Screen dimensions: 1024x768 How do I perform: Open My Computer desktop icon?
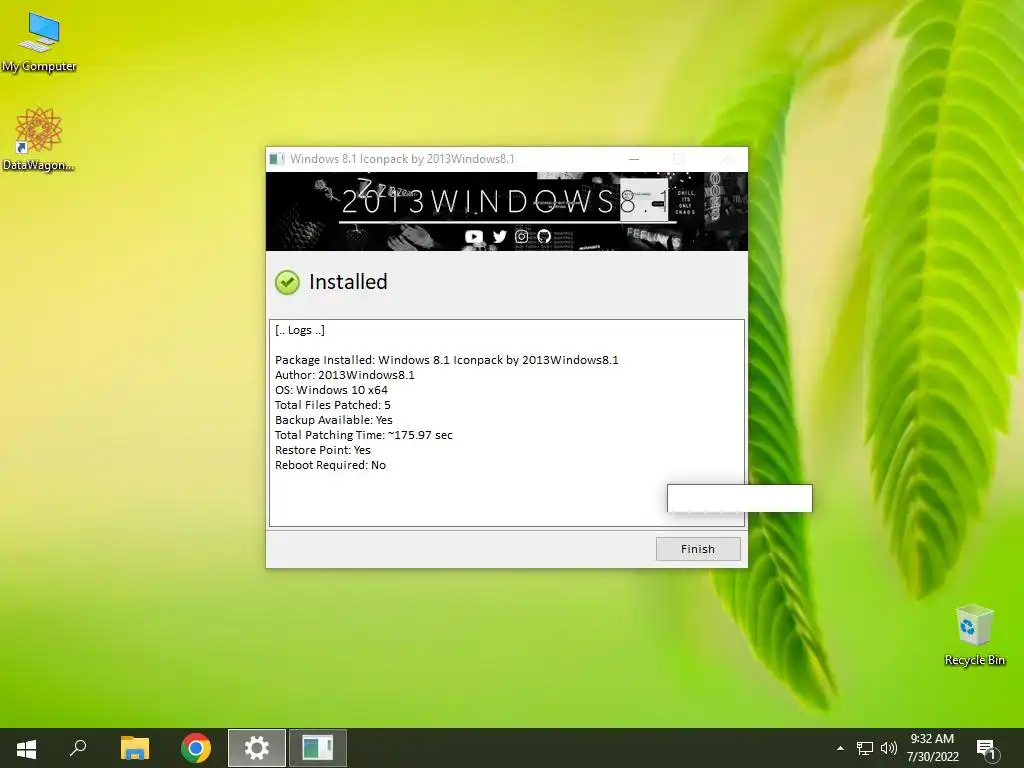coord(39,40)
